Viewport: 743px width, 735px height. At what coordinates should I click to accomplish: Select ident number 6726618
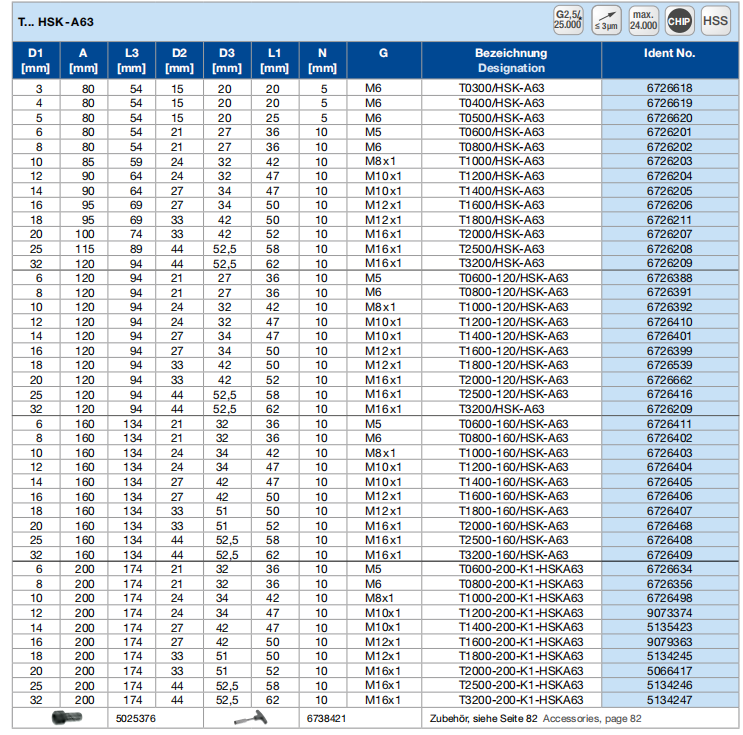coord(669,88)
